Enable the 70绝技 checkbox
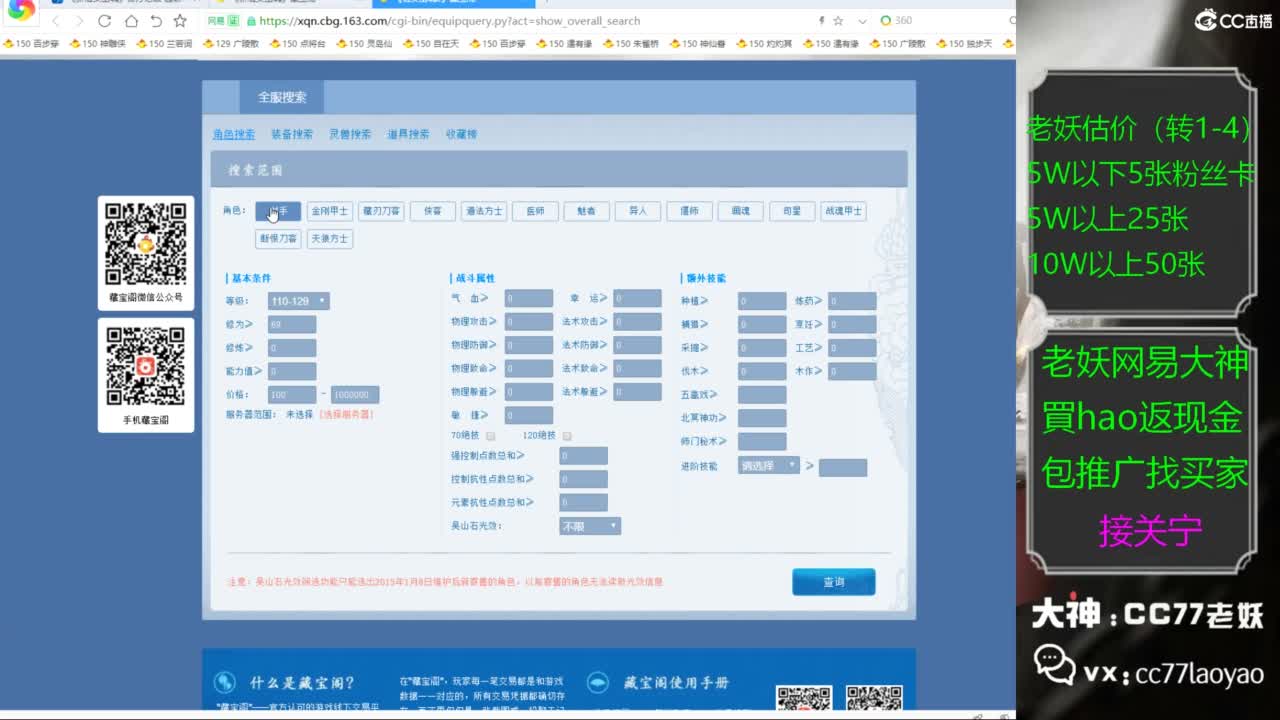1280x720 pixels. [x=490, y=436]
